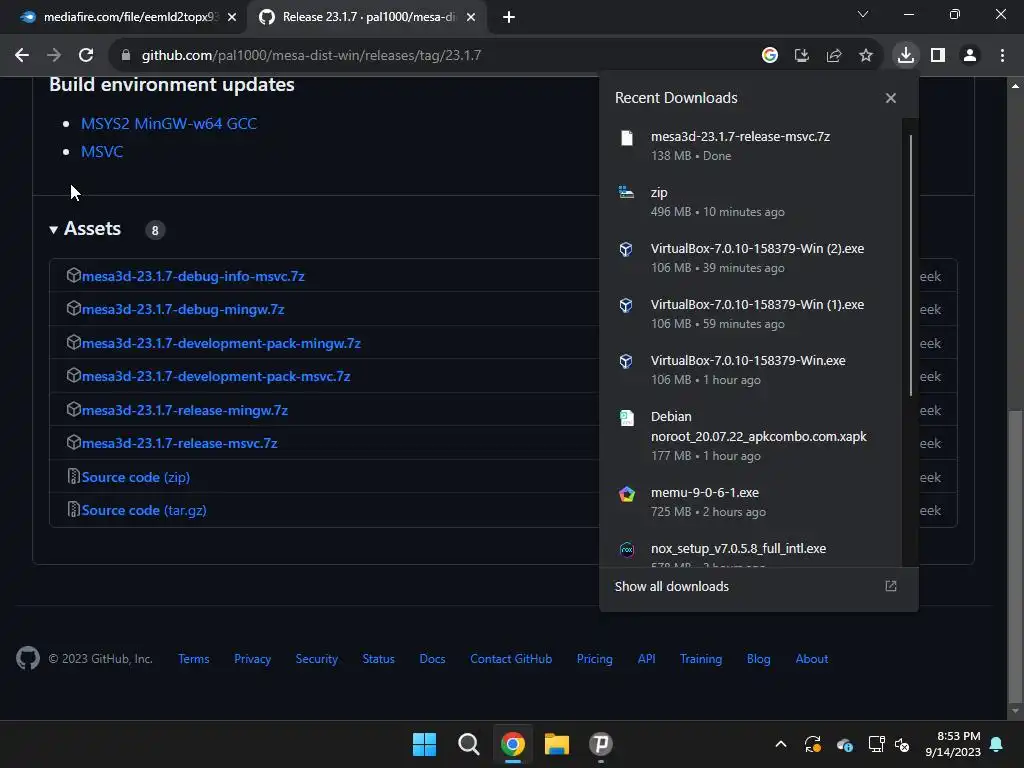The height and width of the screenshot is (768, 1024).
Task: Click the page vertical scrollbar thumb
Action: coord(1015,554)
